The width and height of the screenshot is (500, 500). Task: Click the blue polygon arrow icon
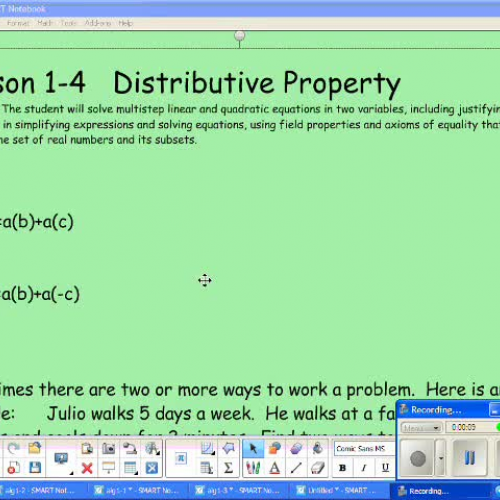click(229, 448)
